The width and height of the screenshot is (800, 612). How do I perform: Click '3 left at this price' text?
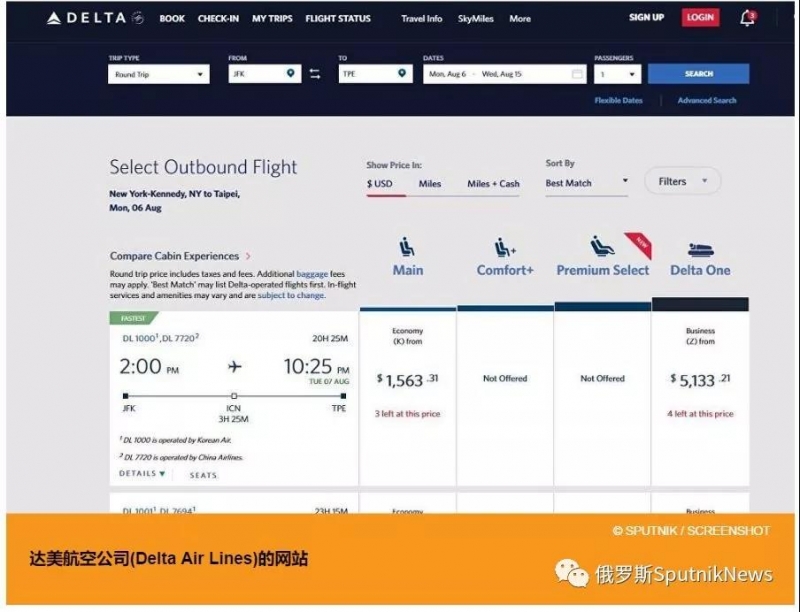pos(407,414)
